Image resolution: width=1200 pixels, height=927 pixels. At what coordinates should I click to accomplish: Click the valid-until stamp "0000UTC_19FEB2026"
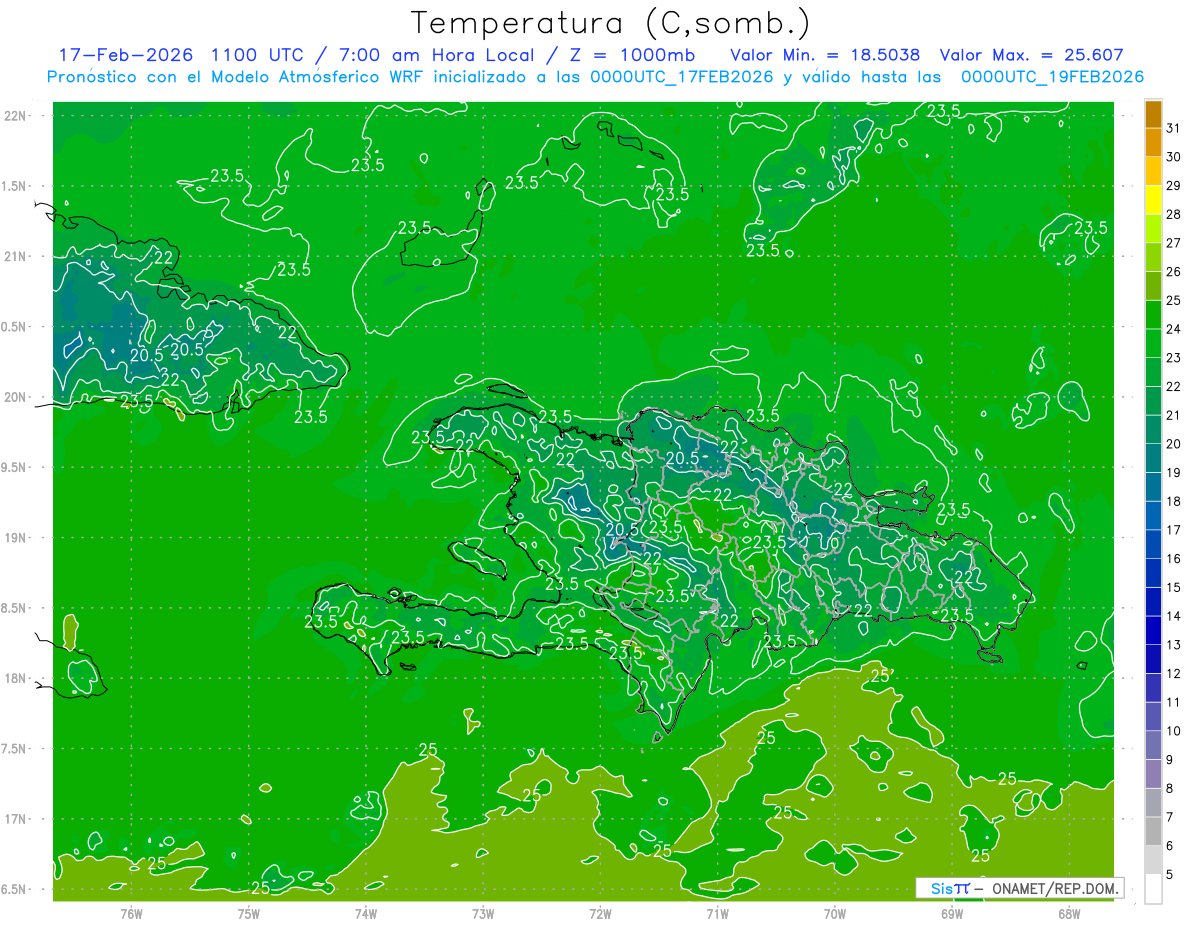(x=1052, y=77)
